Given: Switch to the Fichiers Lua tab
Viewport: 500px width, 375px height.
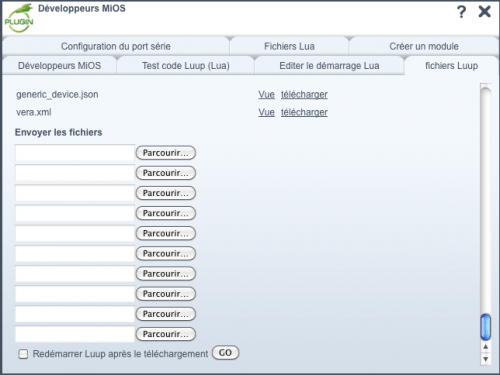Looking at the screenshot, I should (289, 46).
